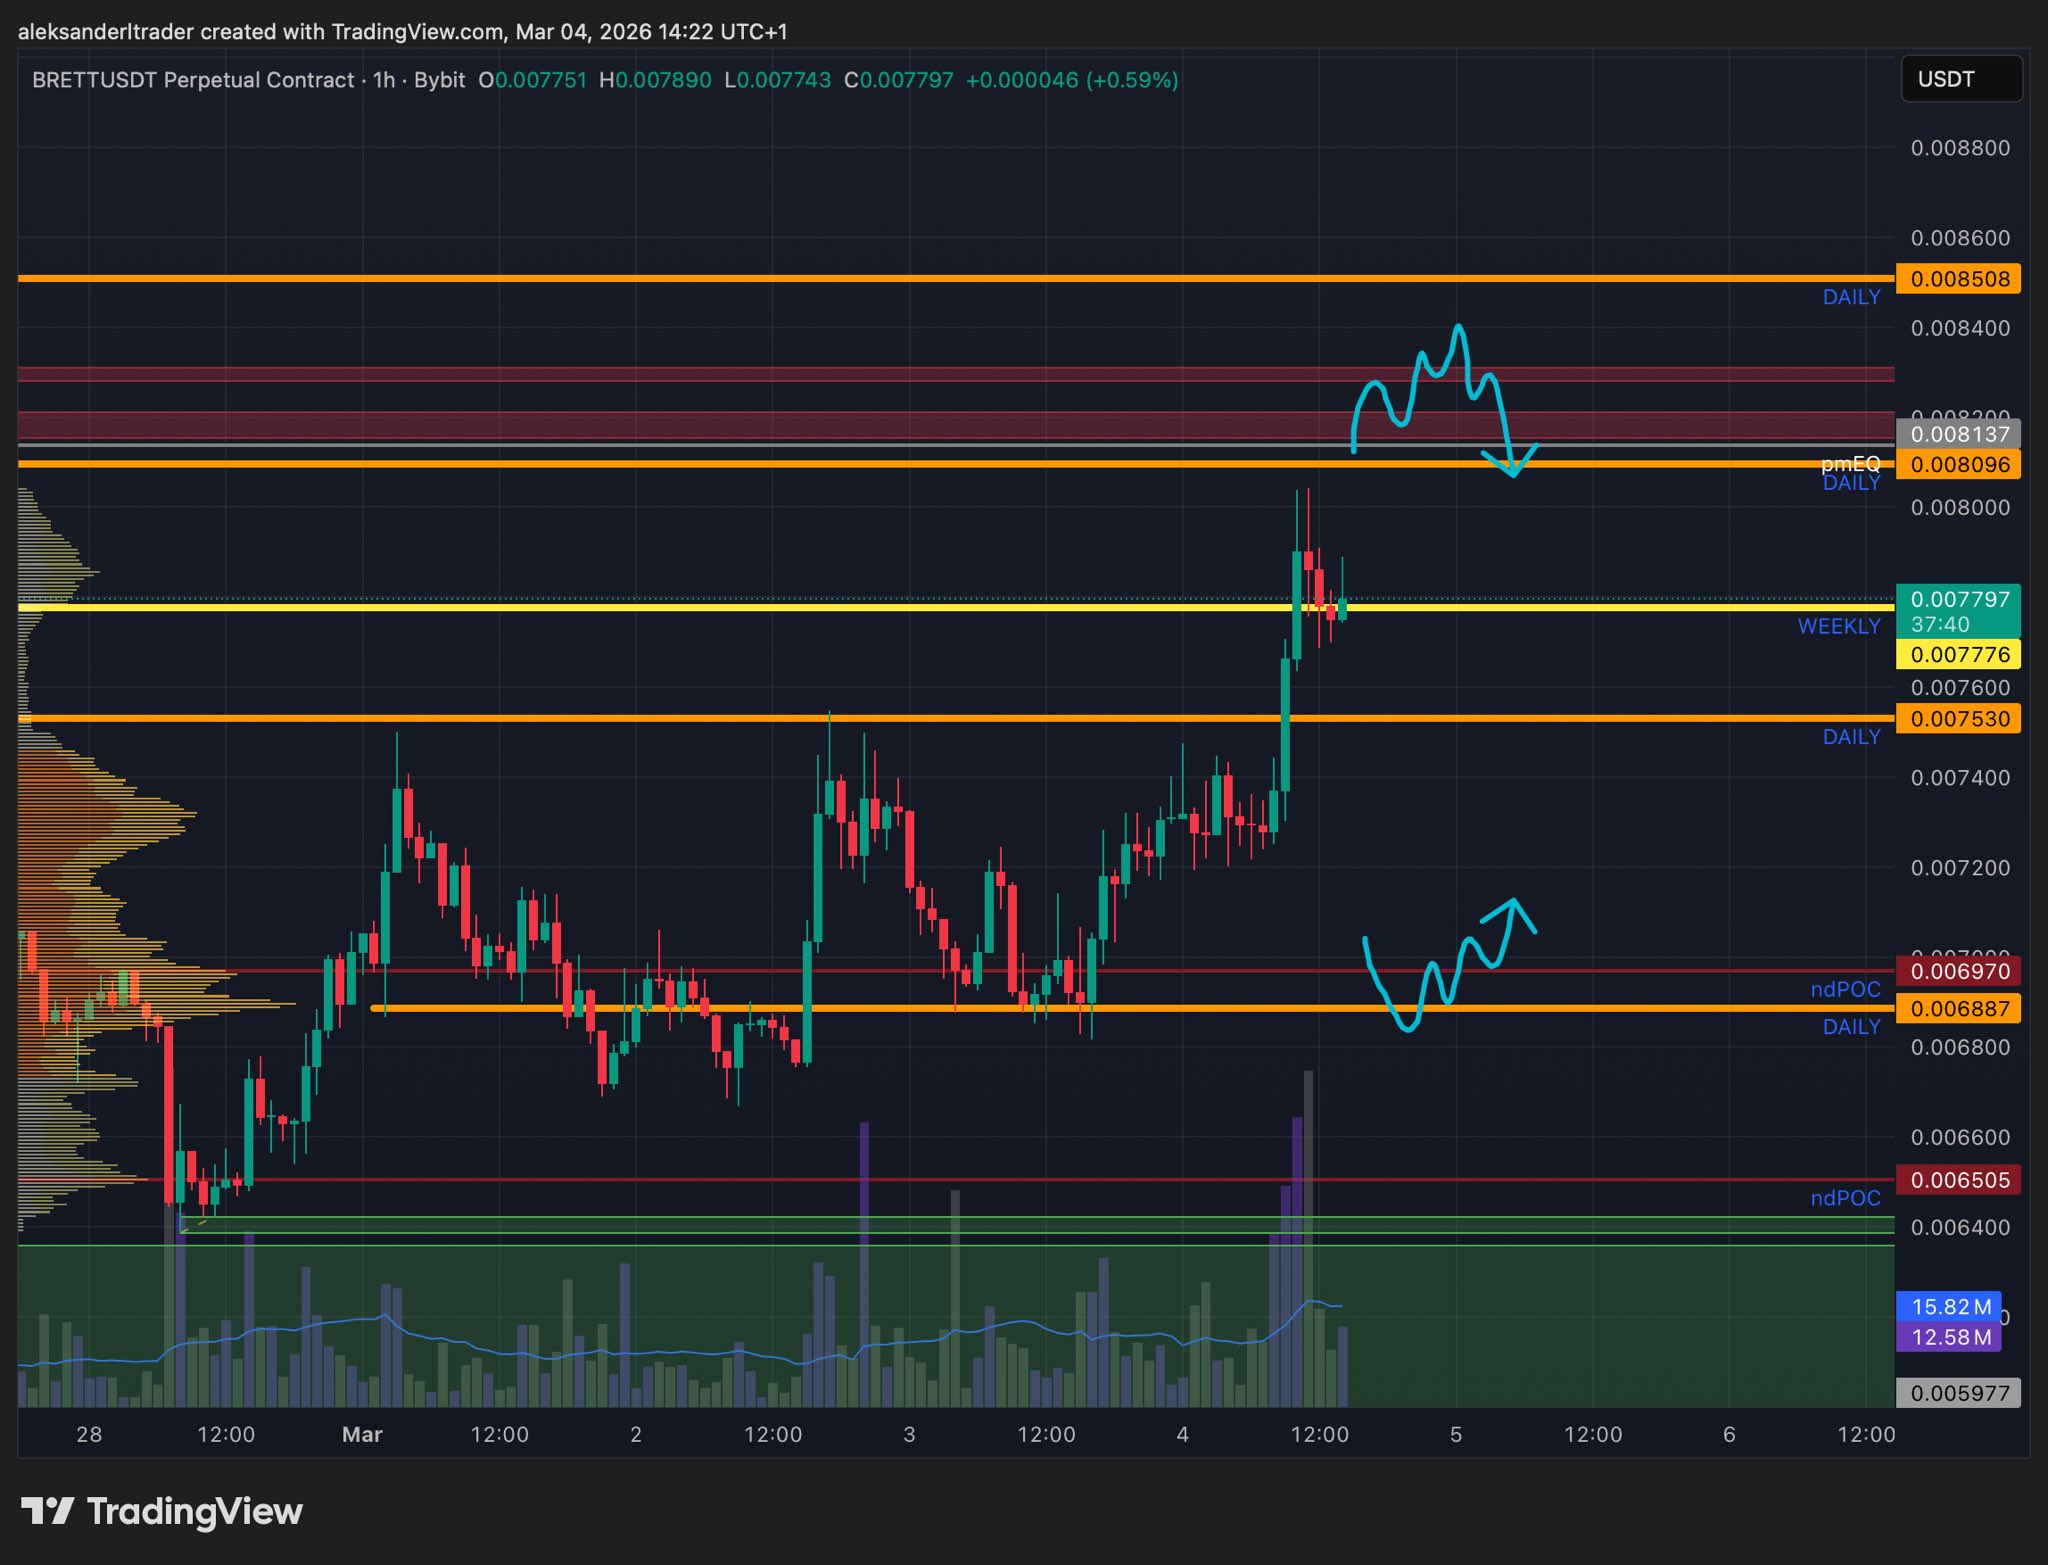Open the USDT currency dropdown
The height and width of the screenshot is (1565, 2048).
[1960, 79]
